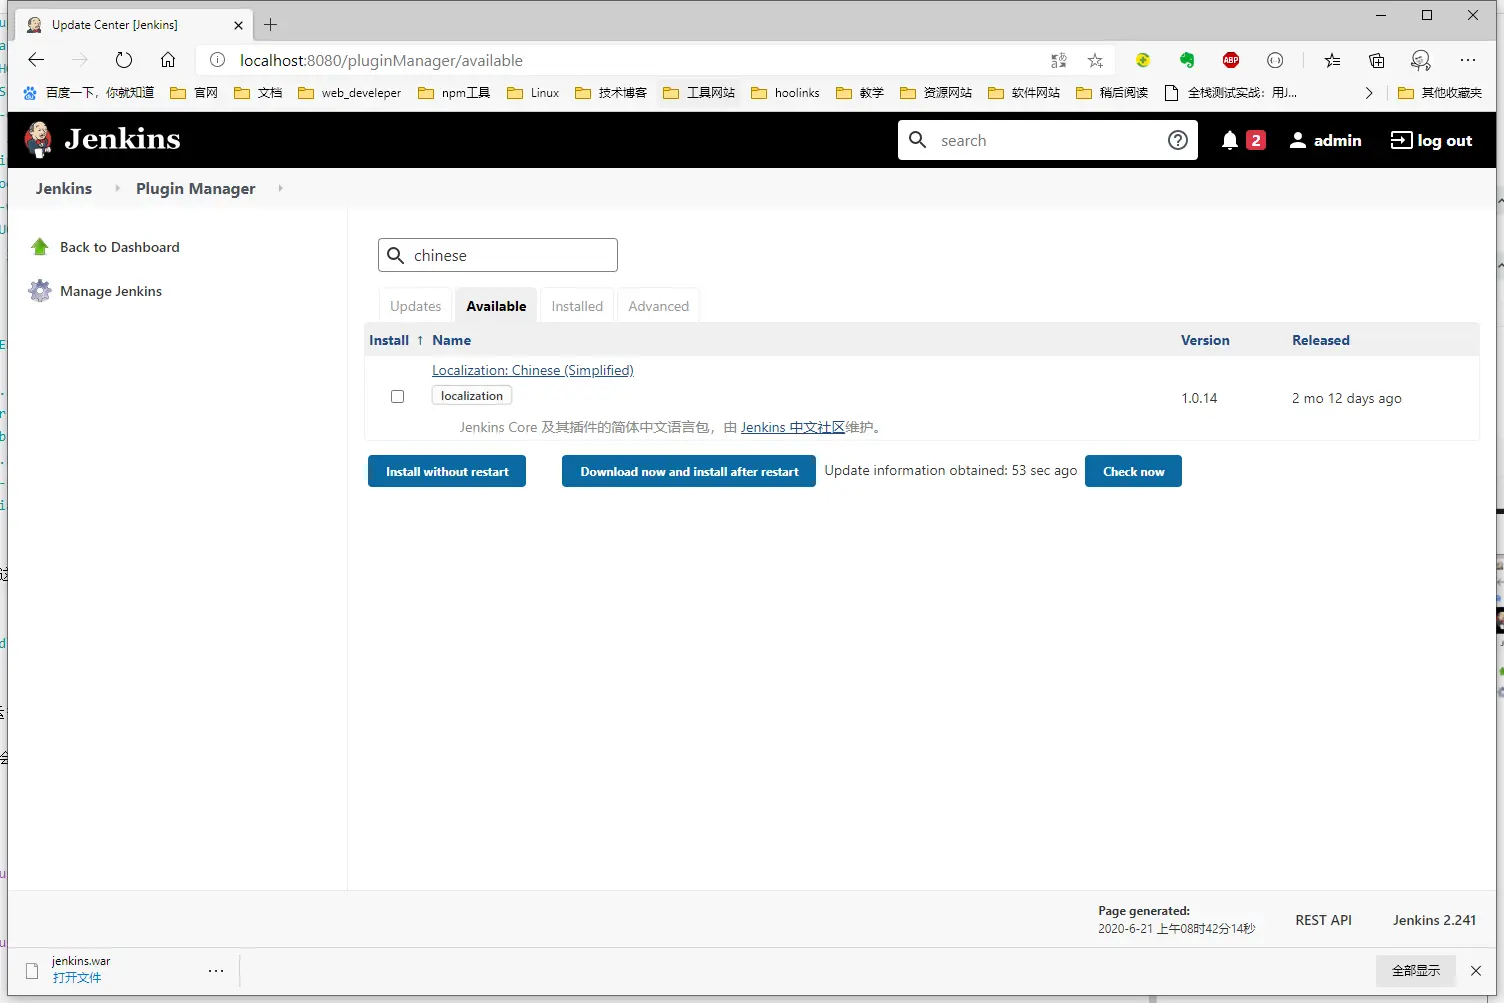The width and height of the screenshot is (1504, 1003).
Task: Click Install without restart button
Action: [x=447, y=471]
